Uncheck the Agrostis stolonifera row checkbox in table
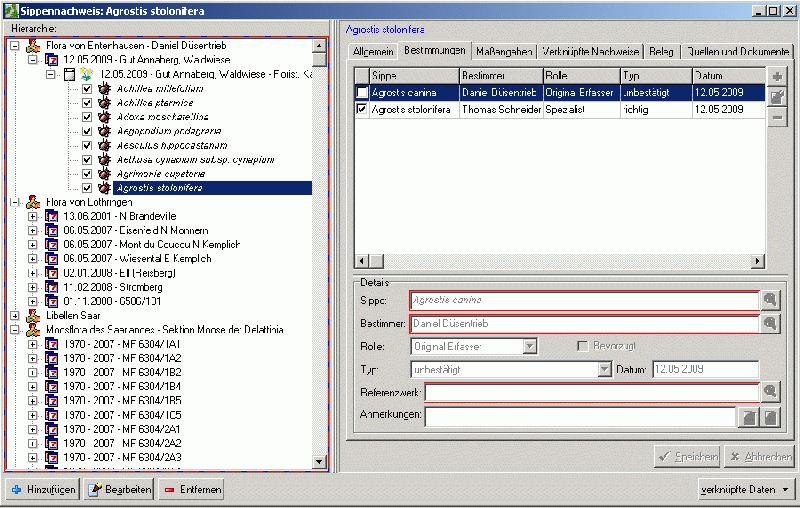Viewport: 800px width, 508px height. [362, 110]
